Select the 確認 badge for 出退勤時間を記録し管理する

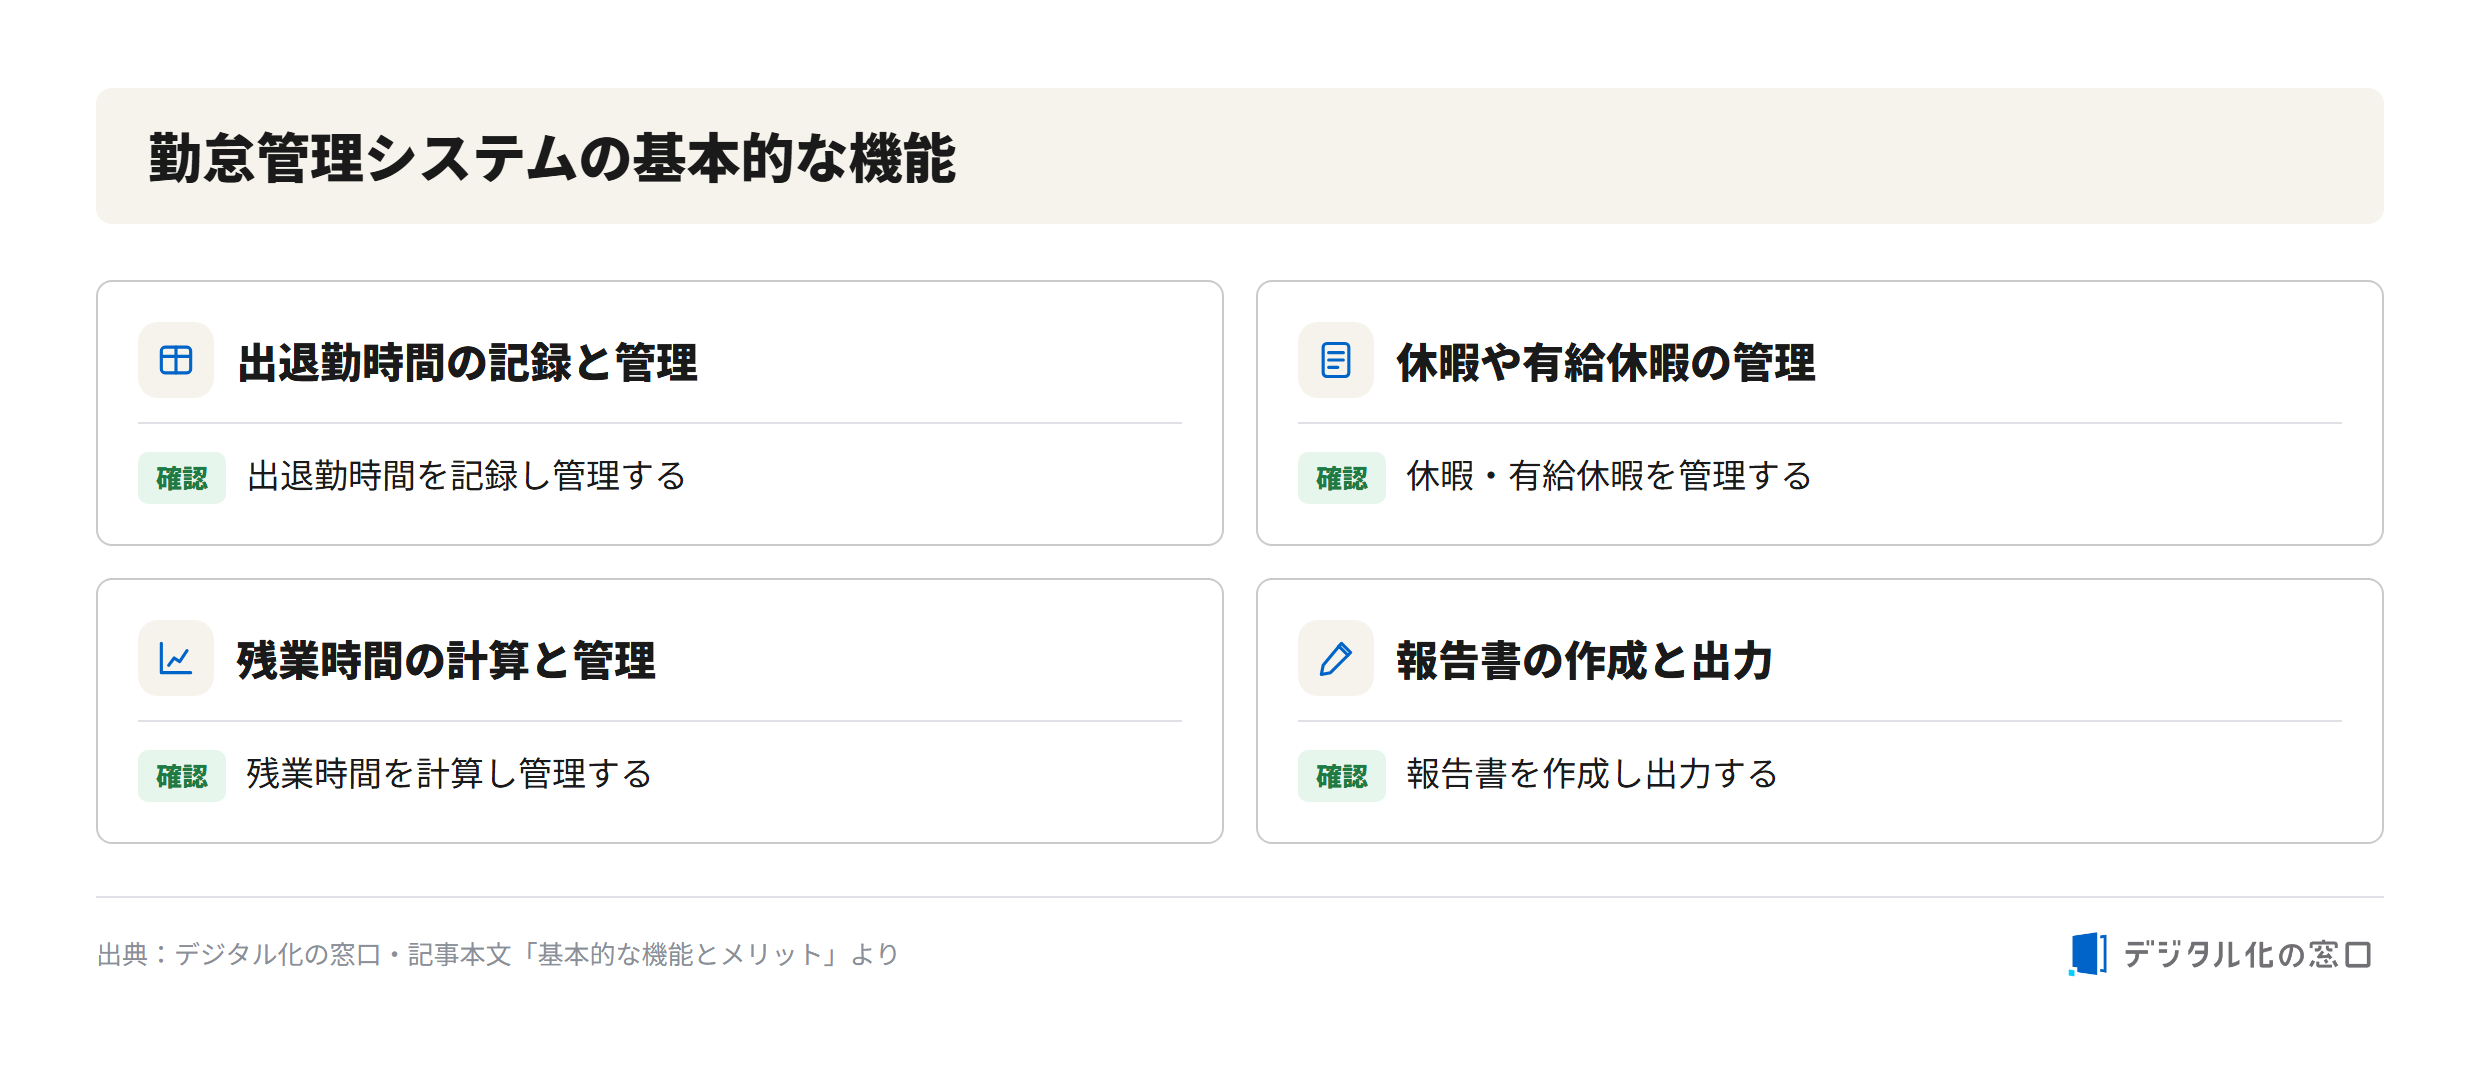click(x=182, y=478)
